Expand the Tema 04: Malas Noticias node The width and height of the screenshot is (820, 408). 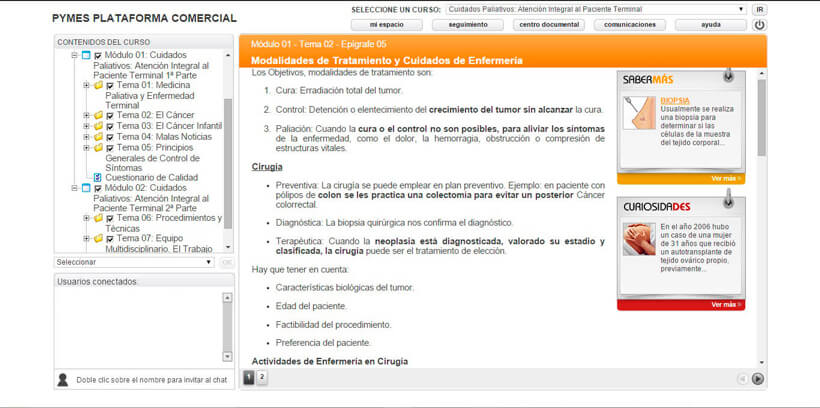click(x=86, y=137)
